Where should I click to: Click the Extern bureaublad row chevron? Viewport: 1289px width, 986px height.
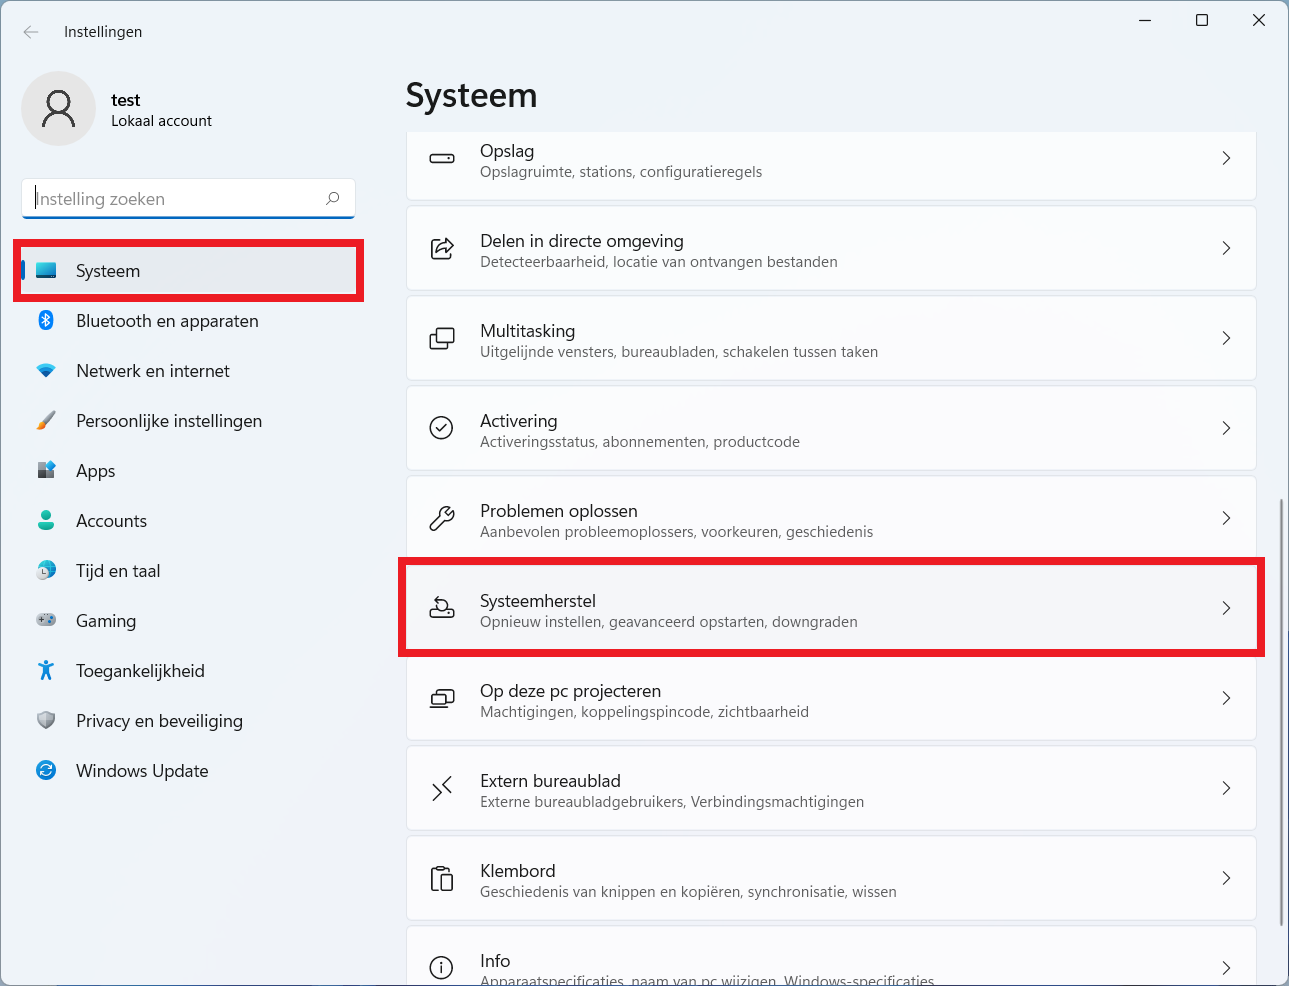click(x=1226, y=788)
